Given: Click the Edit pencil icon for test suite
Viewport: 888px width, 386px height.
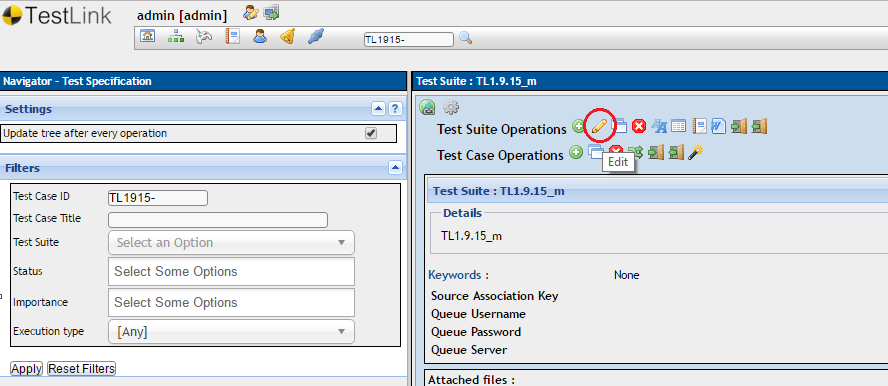Looking at the screenshot, I should (599, 127).
